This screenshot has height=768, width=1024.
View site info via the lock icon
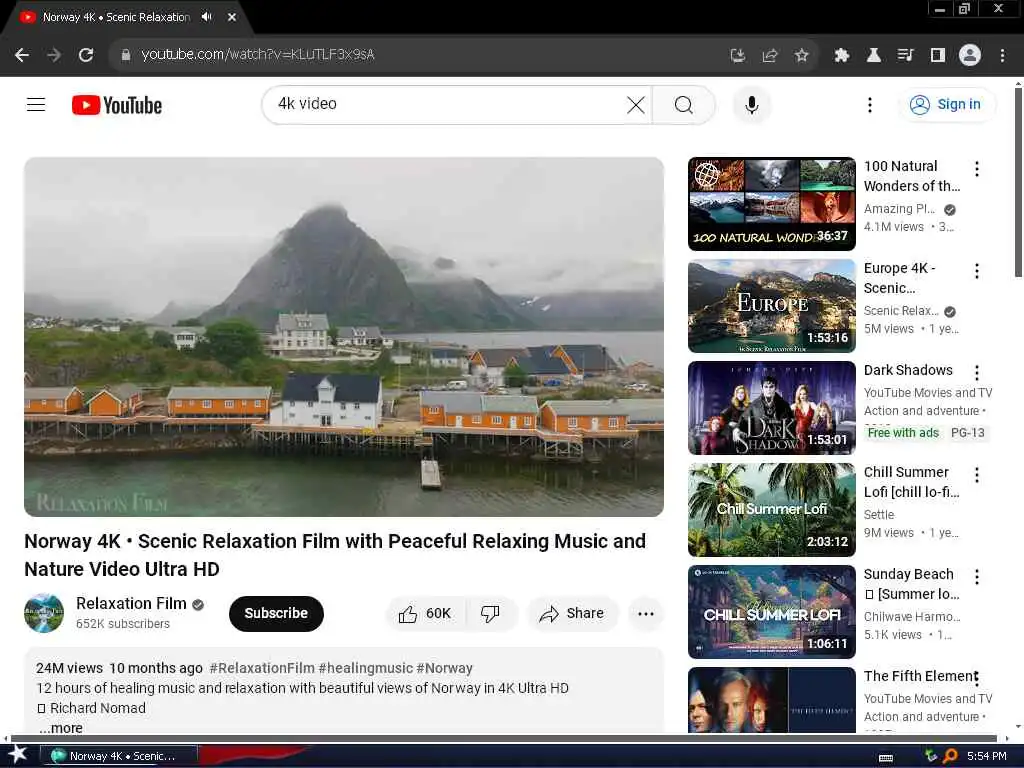pyautogui.click(x=126, y=55)
